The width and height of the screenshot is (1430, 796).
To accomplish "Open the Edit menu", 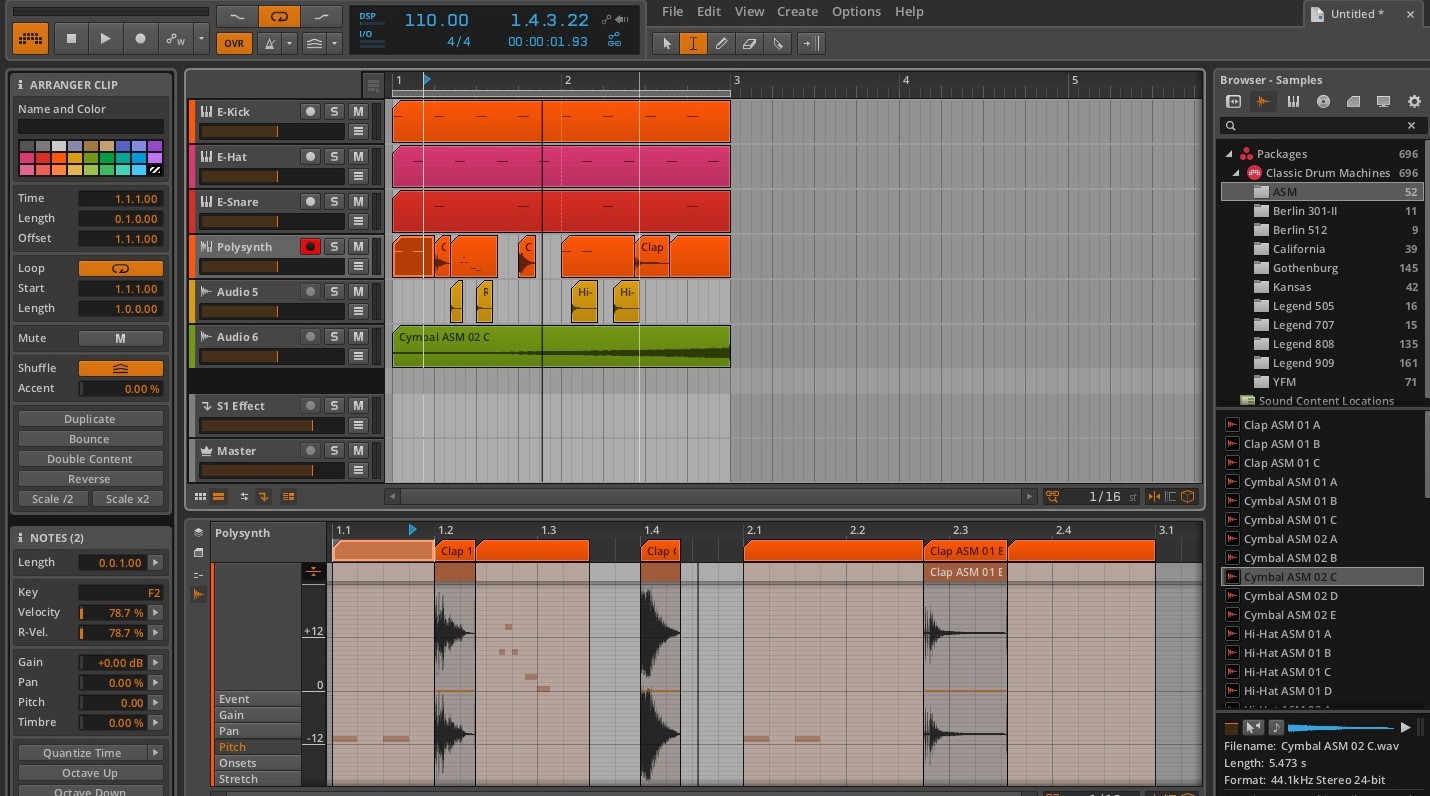I will pos(708,11).
